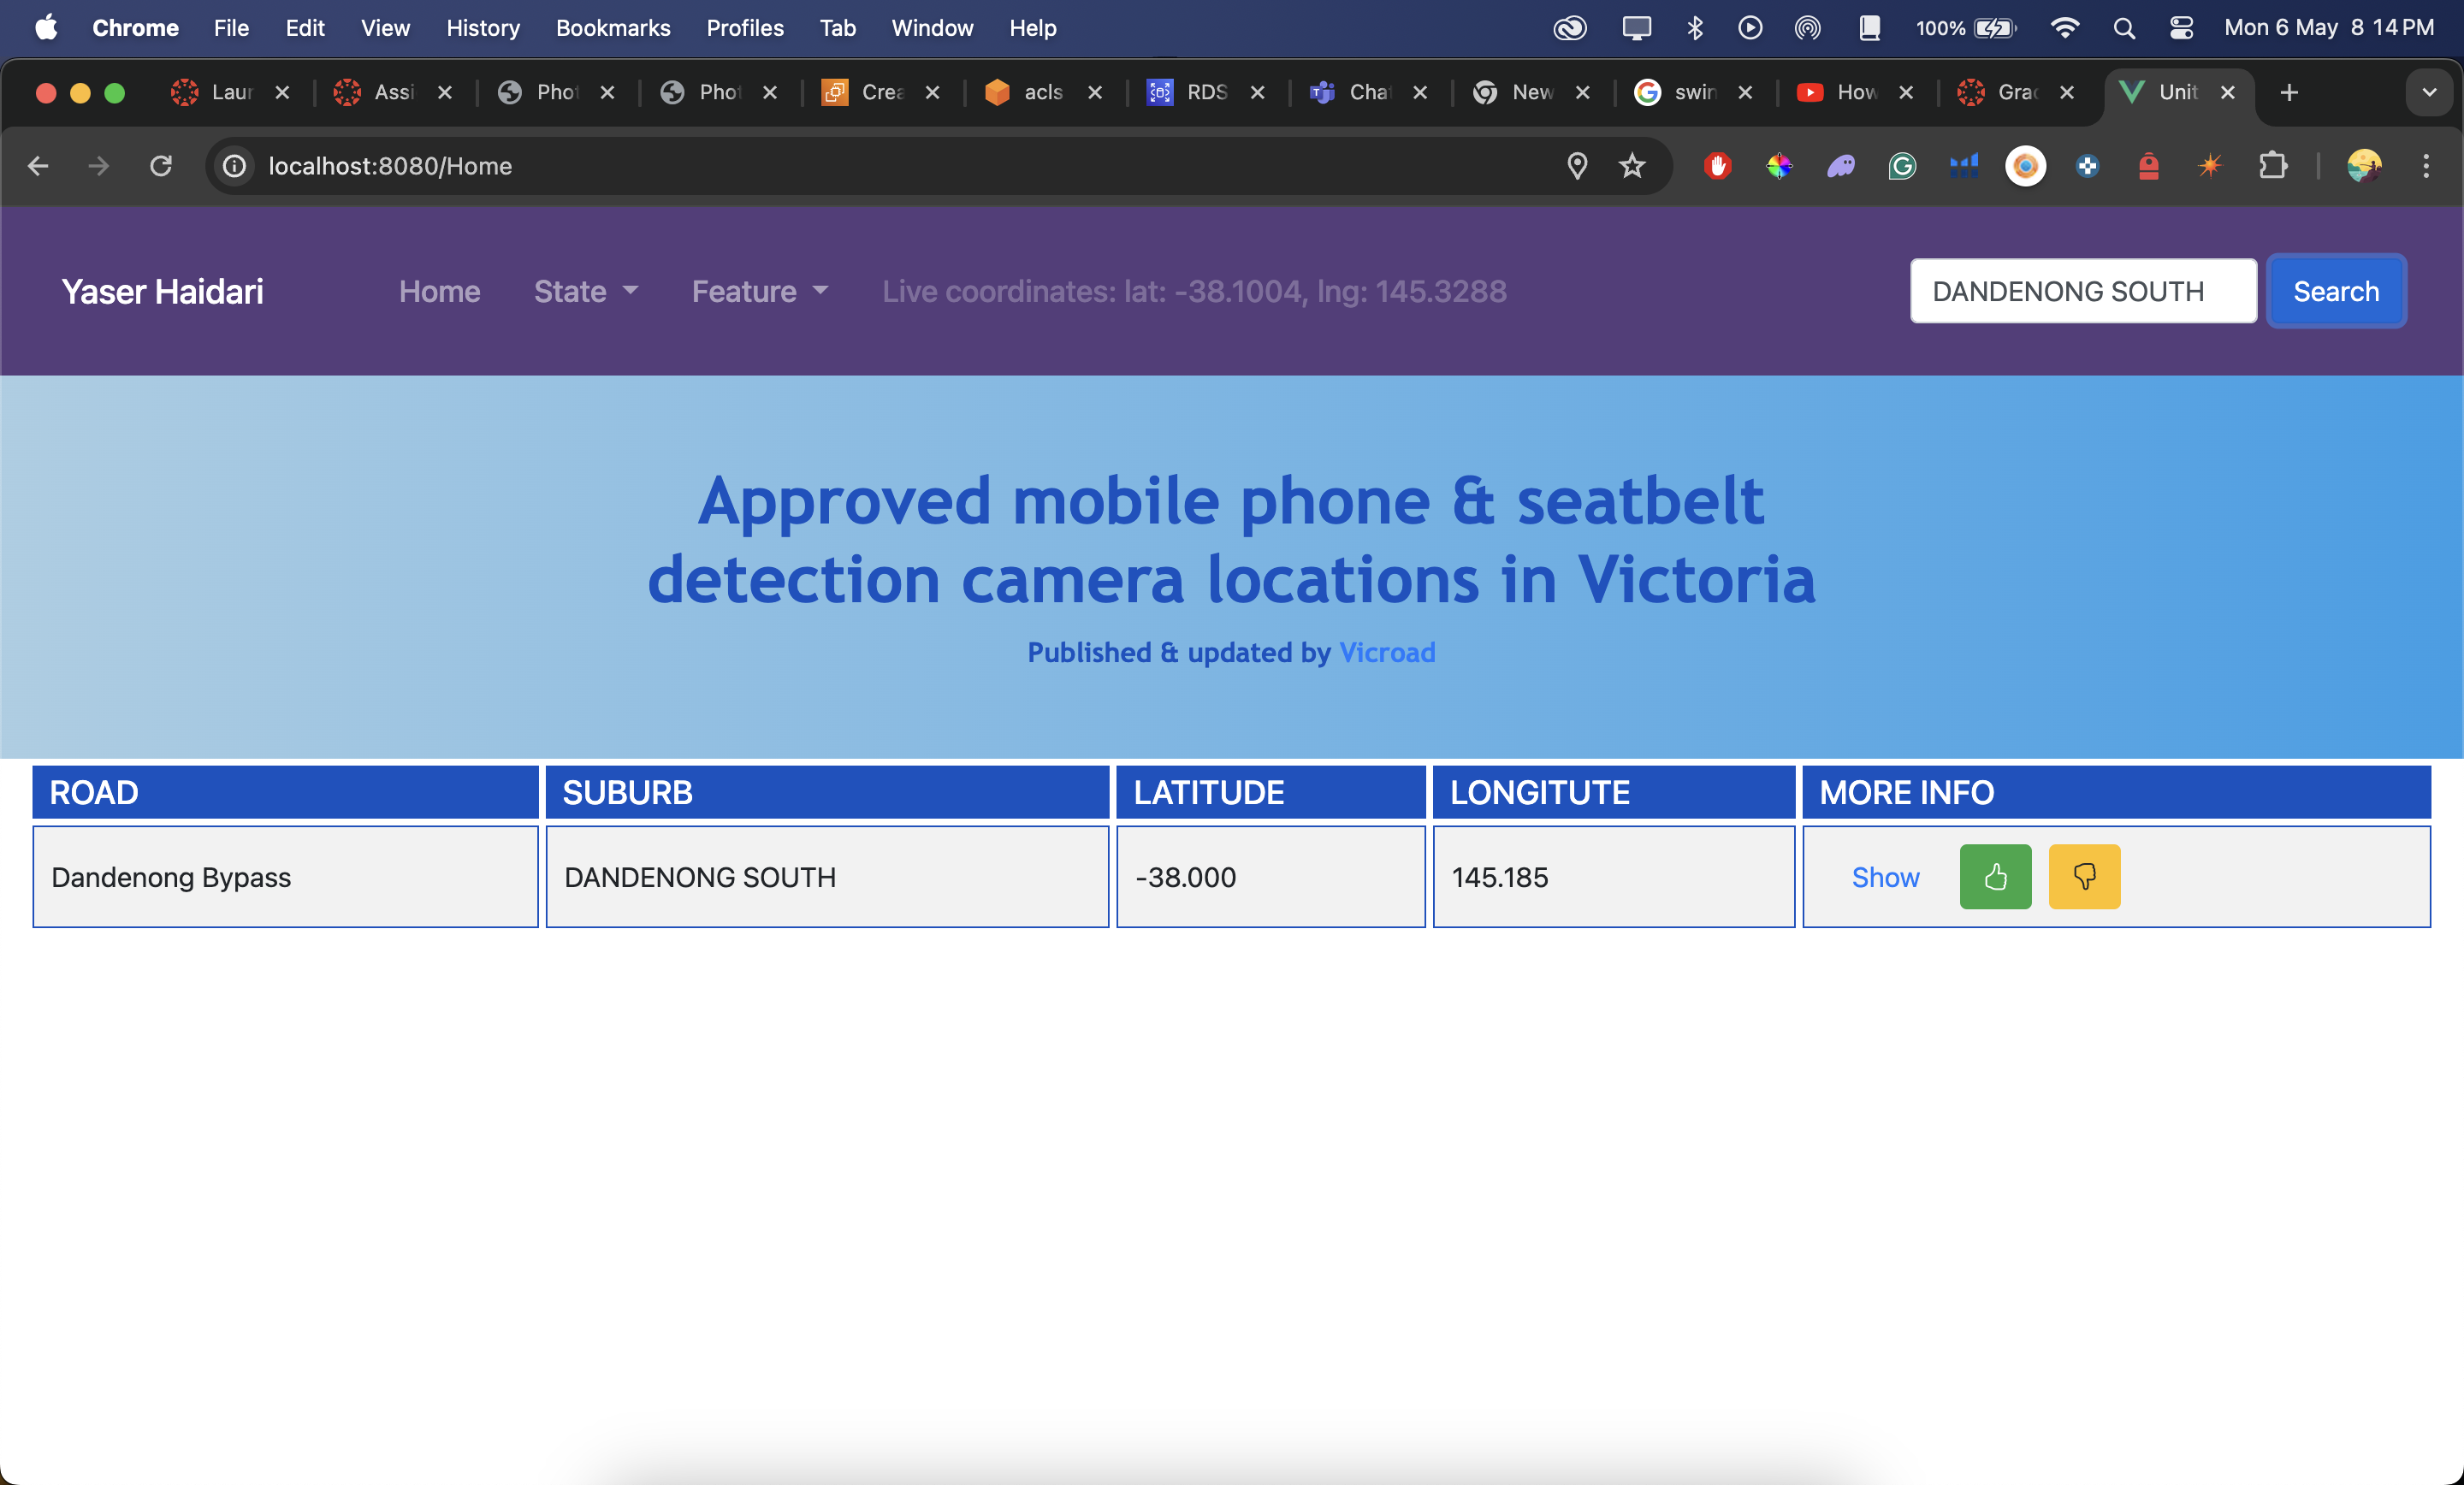Go back using browser back arrow

(38, 166)
